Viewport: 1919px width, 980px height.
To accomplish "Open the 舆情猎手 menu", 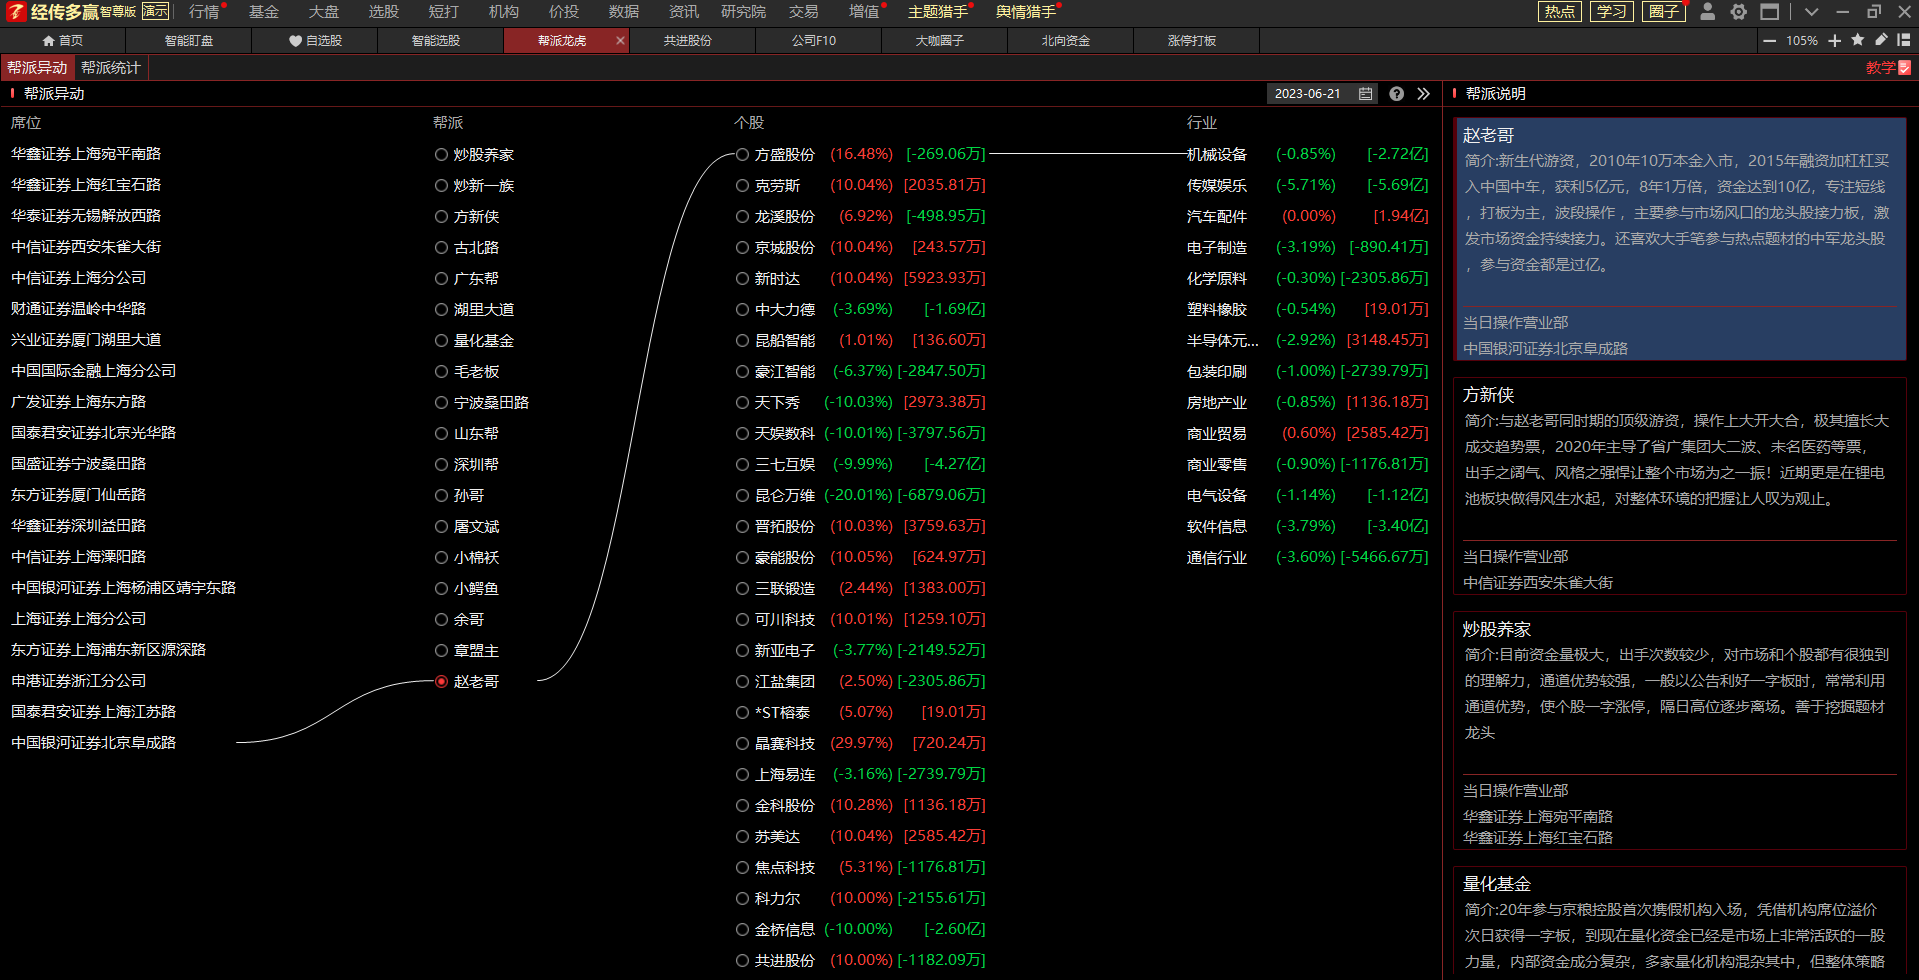I will [1026, 12].
